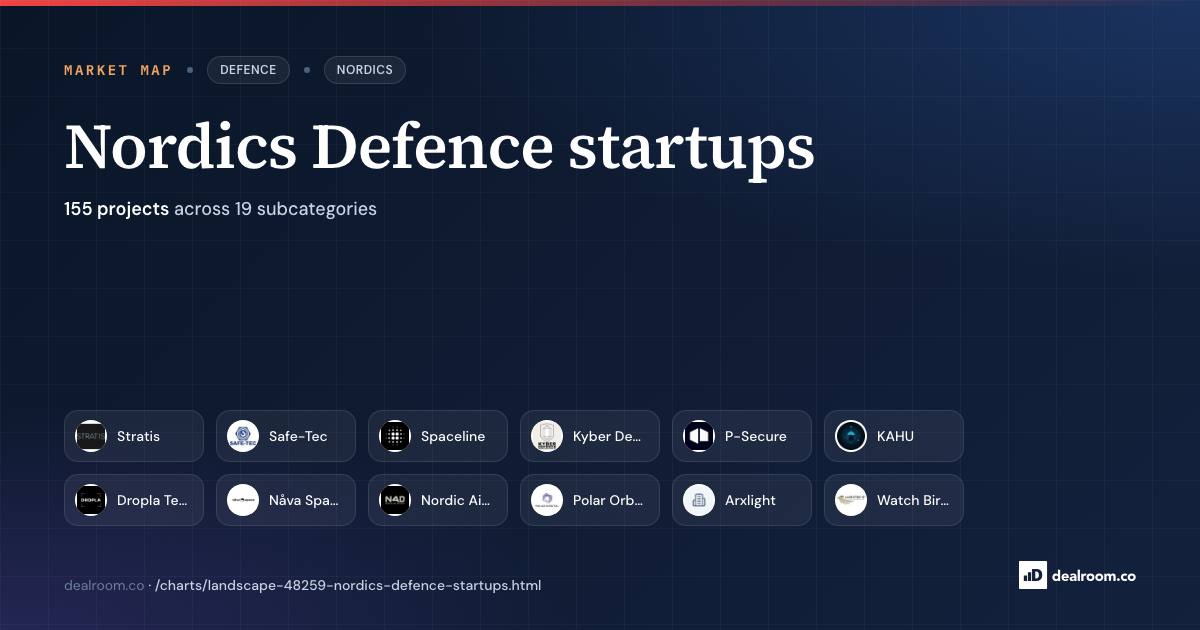Open the Watch Bir... company name
The height and width of the screenshot is (630, 1200).
[913, 500]
